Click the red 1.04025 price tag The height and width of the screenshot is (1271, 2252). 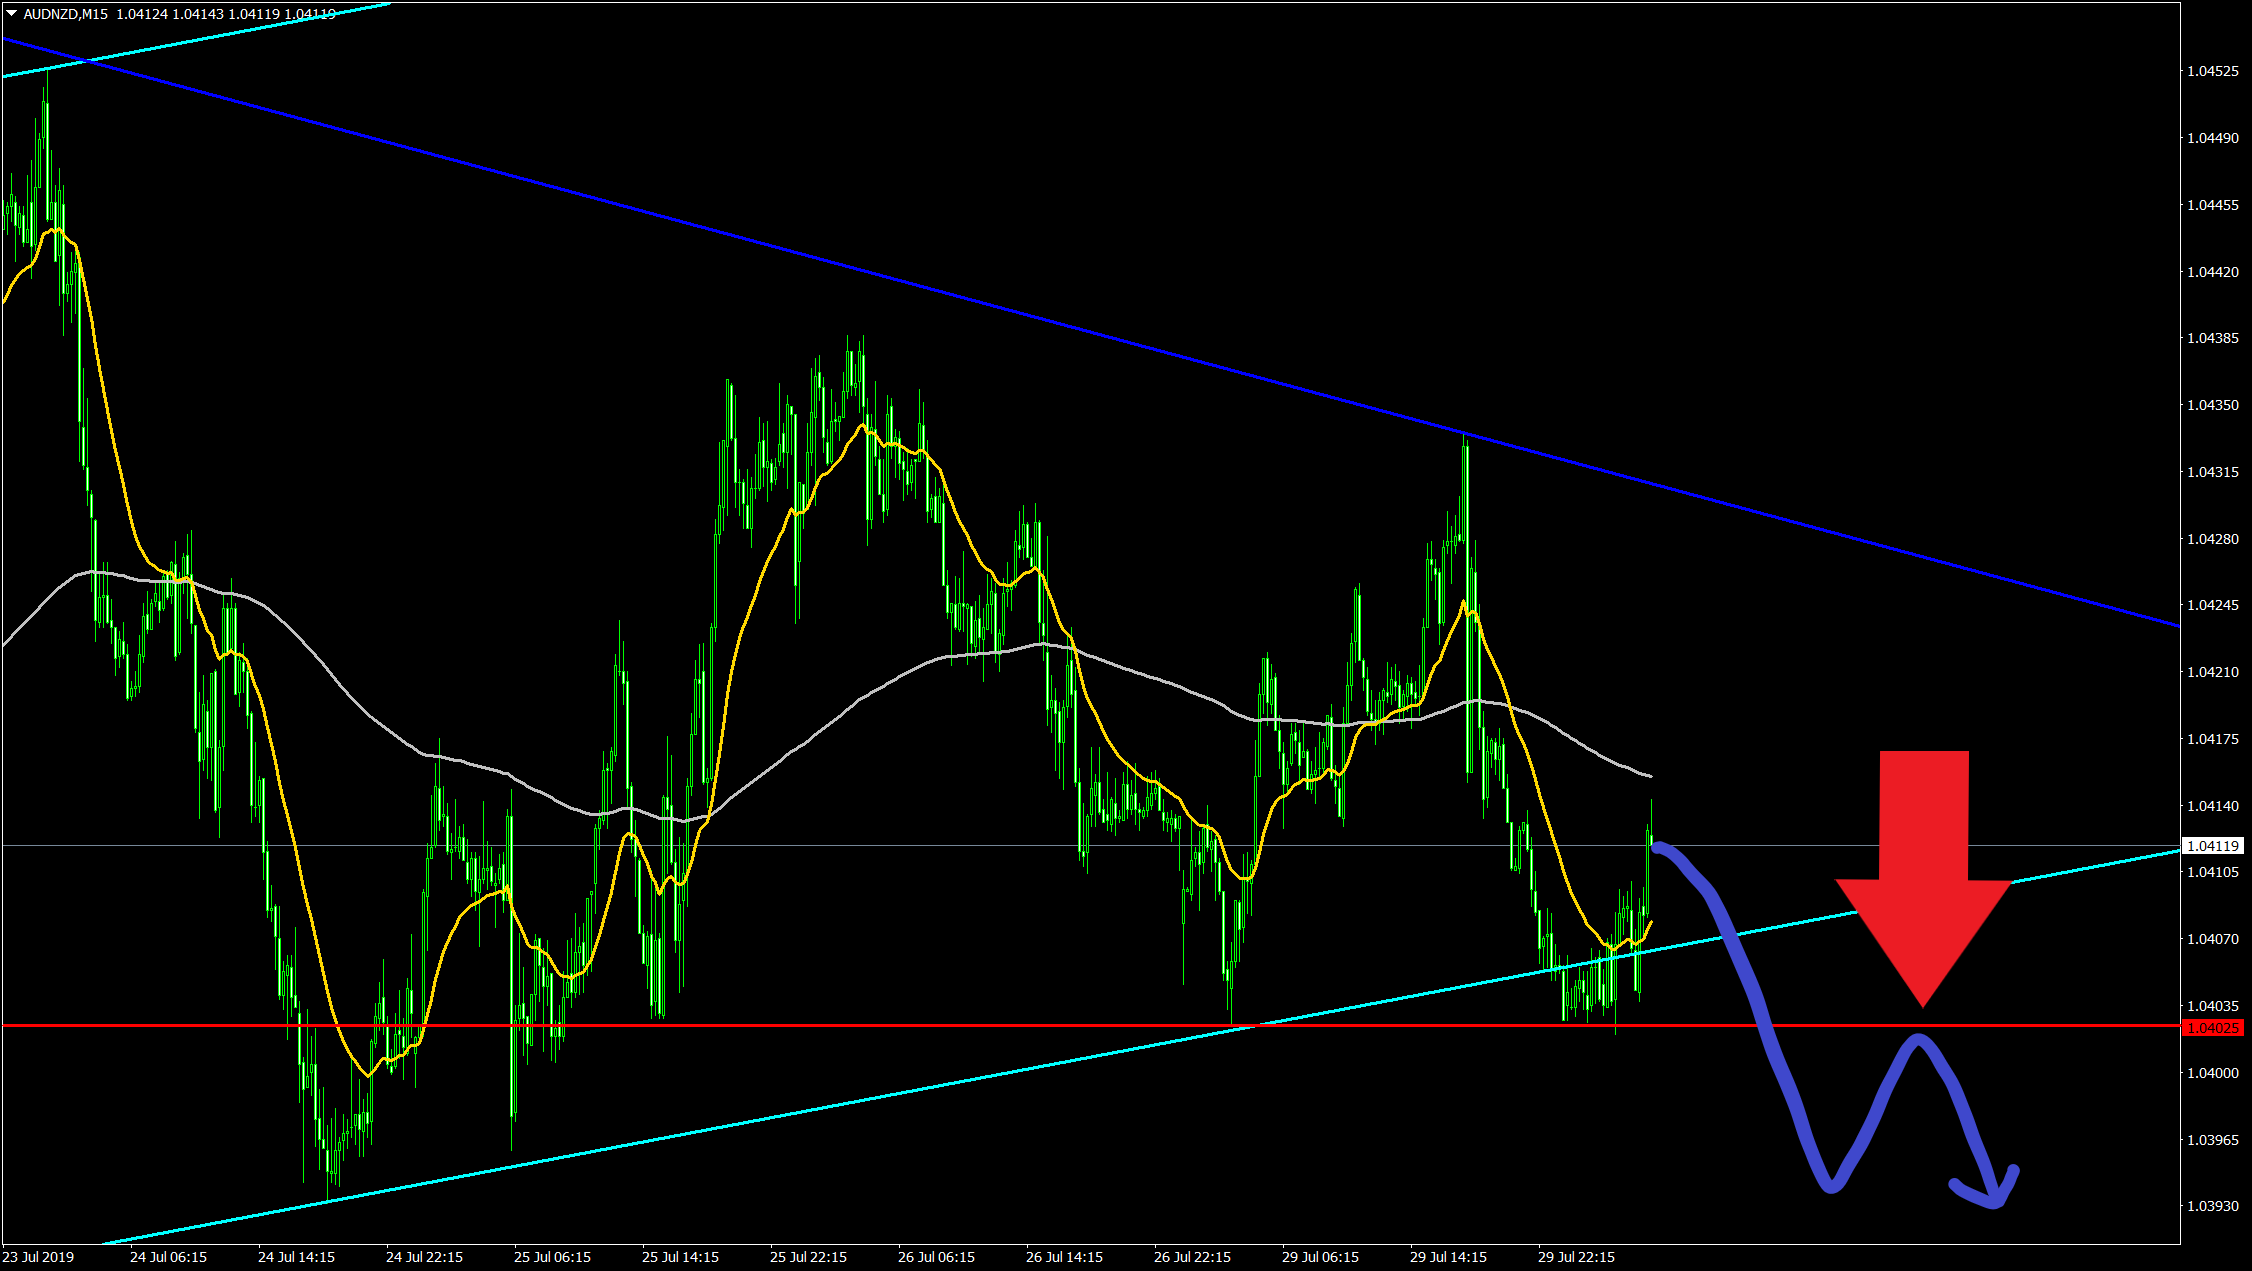(x=2213, y=1028)
